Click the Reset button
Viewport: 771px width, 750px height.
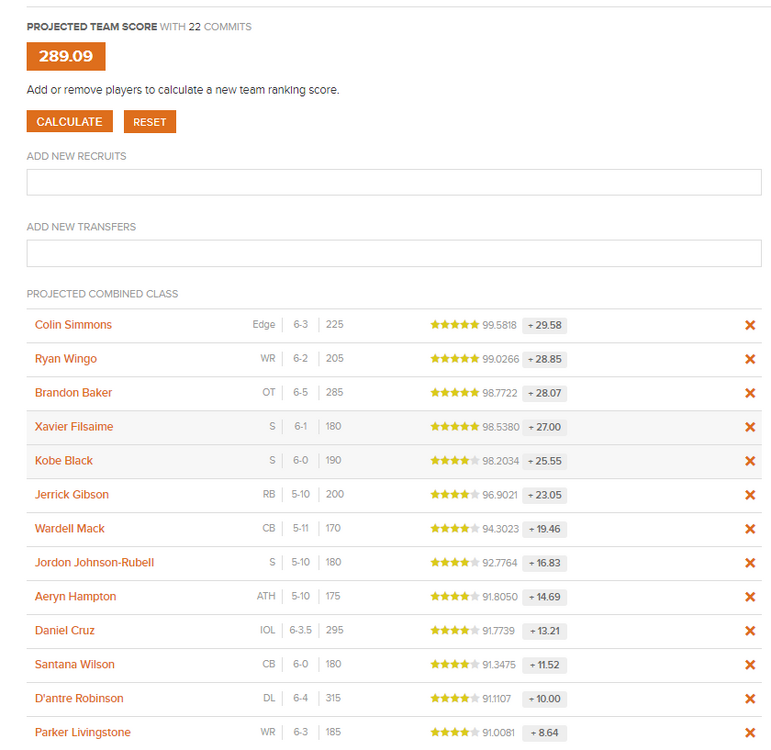coord(150,122)
